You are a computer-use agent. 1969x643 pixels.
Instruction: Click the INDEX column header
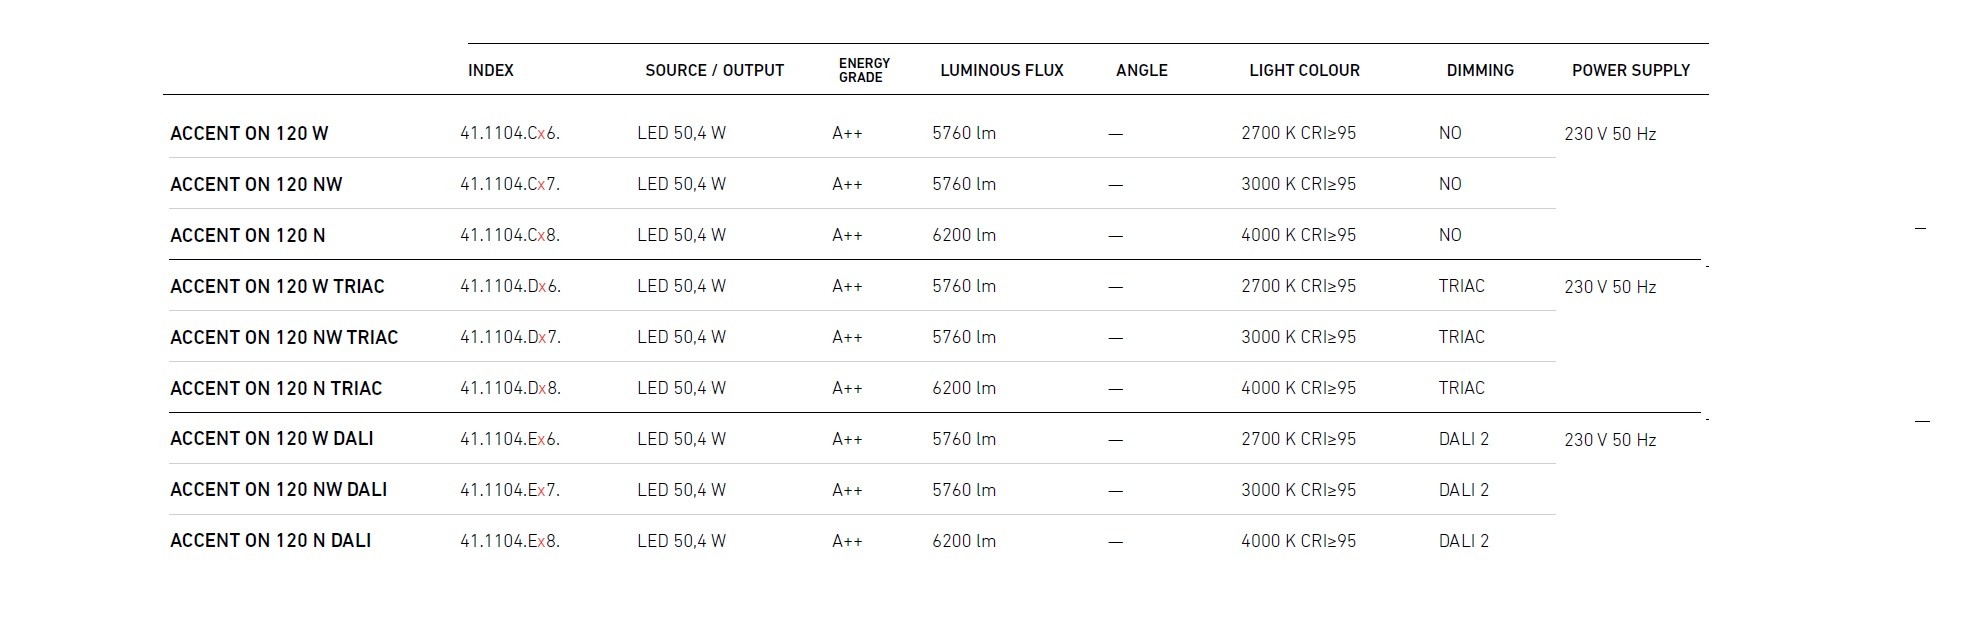pyautogui.click(x=490, y=70)
